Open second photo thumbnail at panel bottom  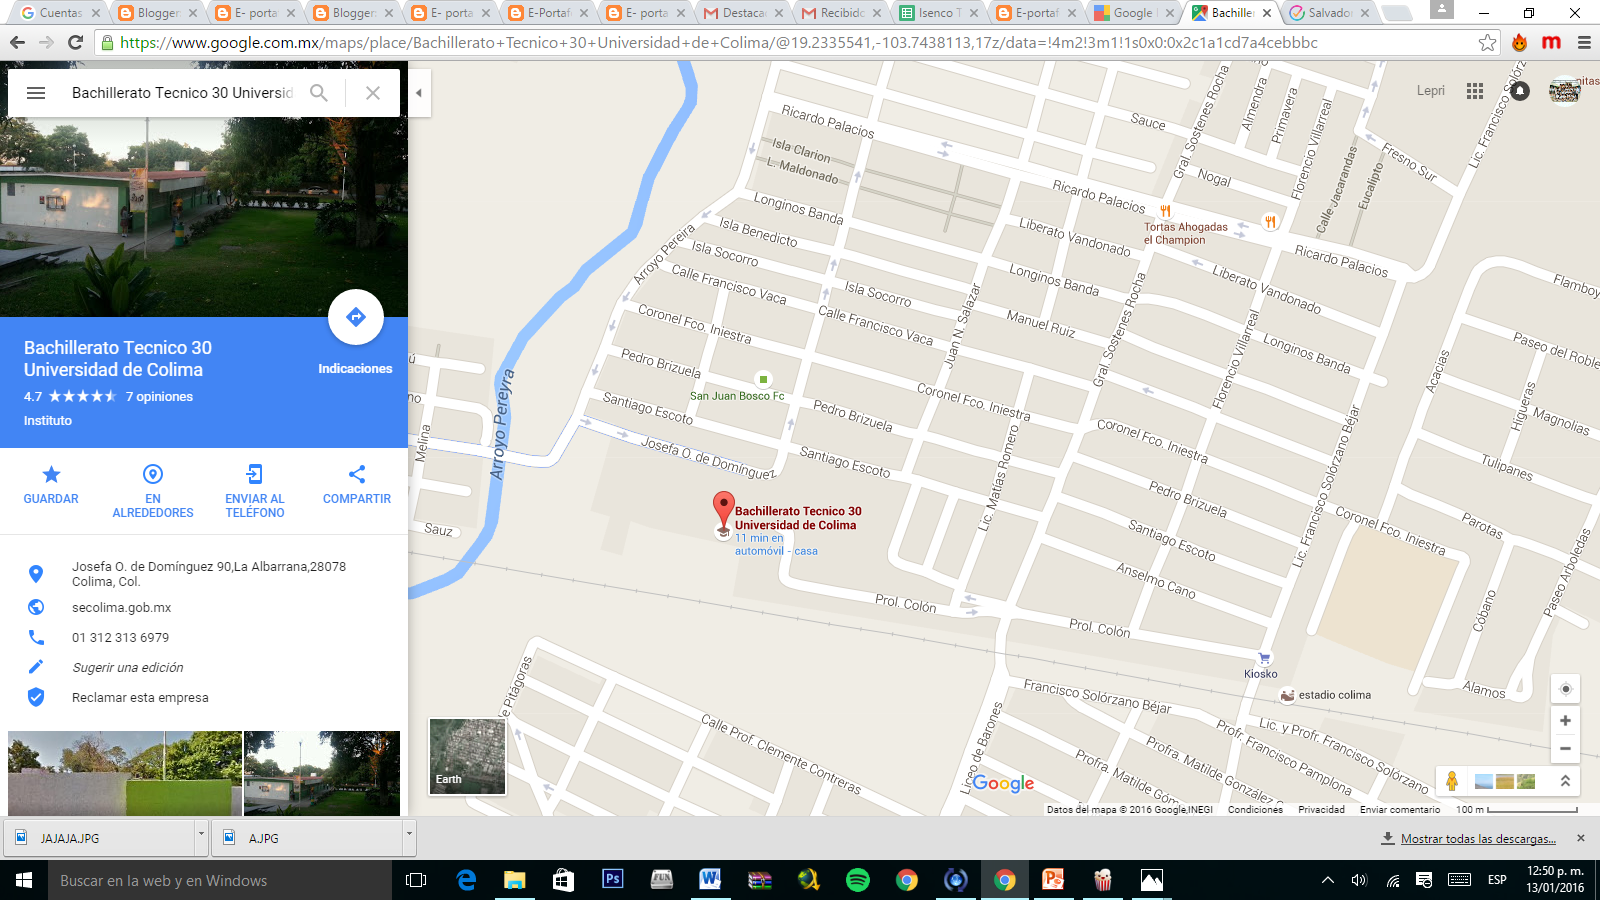tap(322, 773)
